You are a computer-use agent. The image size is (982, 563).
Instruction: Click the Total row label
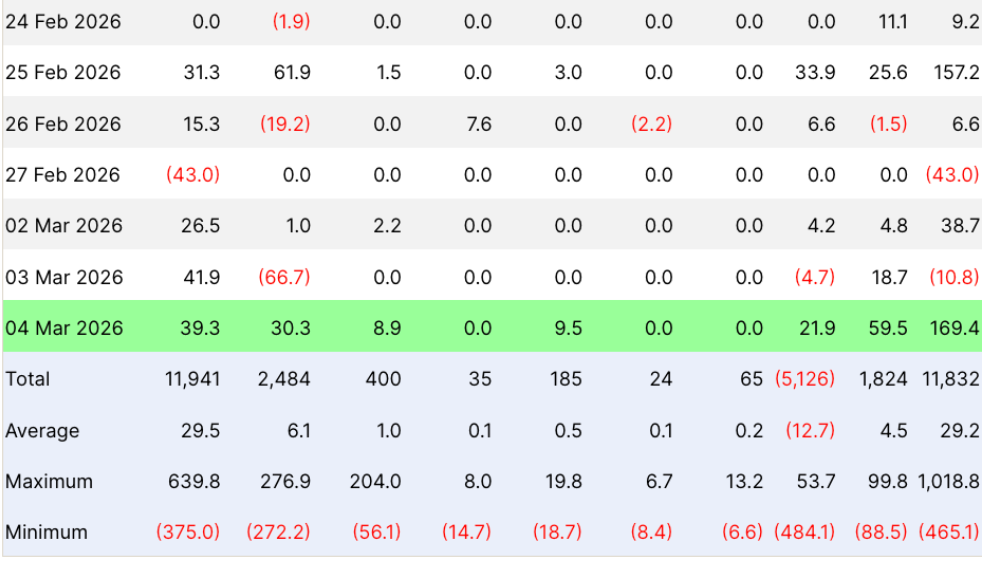tap(28, 379)
